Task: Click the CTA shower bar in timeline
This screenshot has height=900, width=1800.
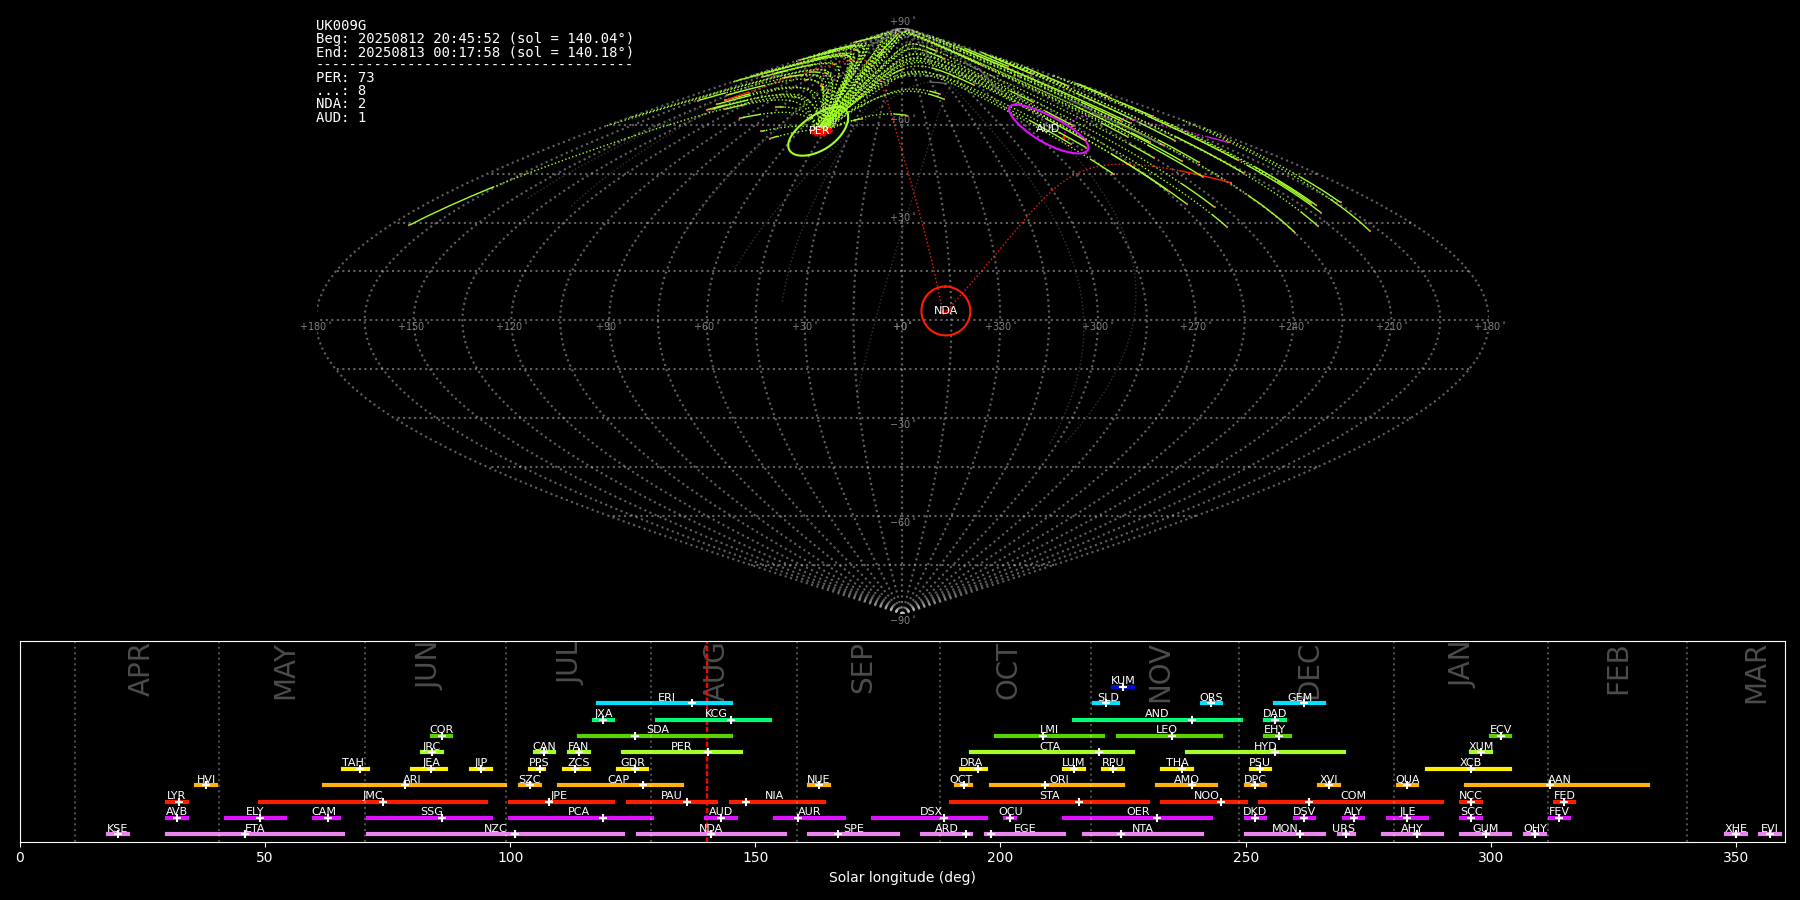Action: click(1052, 752)
